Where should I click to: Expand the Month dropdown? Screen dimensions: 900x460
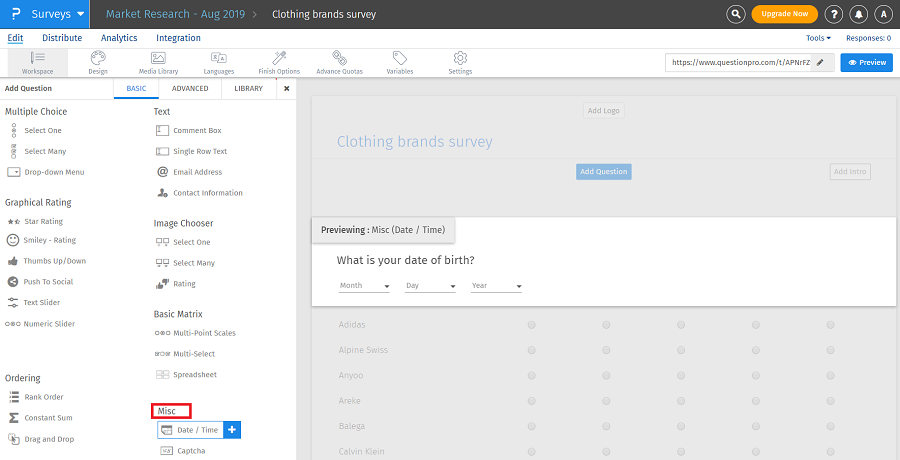(364, 286)
